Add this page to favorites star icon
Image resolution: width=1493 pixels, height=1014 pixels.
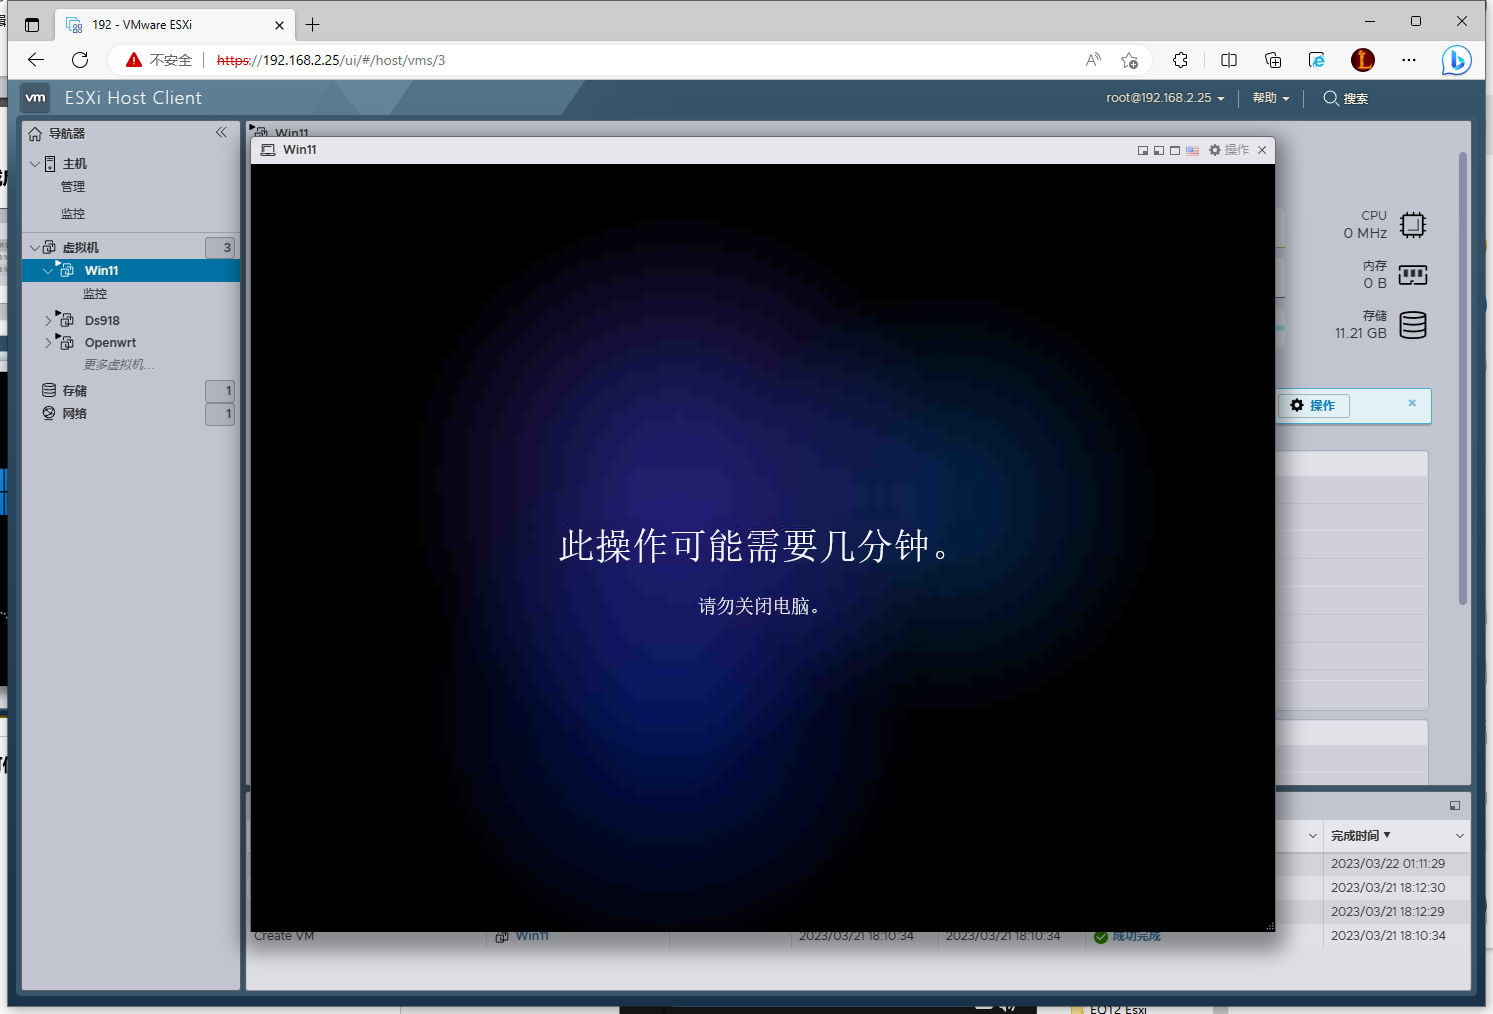coord(1130,60)
